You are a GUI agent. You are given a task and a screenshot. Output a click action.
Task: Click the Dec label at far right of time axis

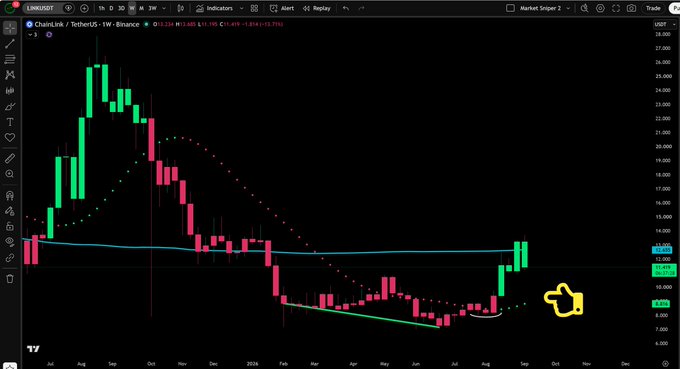click(x=625, y=364)
